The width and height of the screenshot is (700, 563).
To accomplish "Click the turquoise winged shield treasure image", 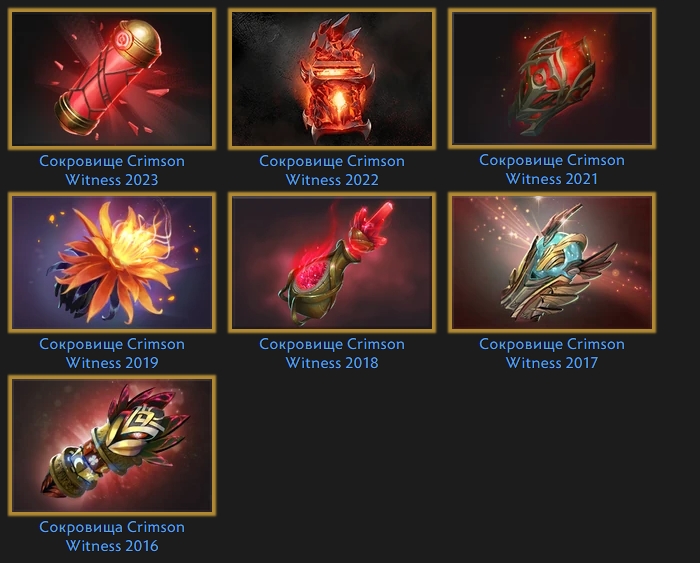I will [x=552, y=262].
